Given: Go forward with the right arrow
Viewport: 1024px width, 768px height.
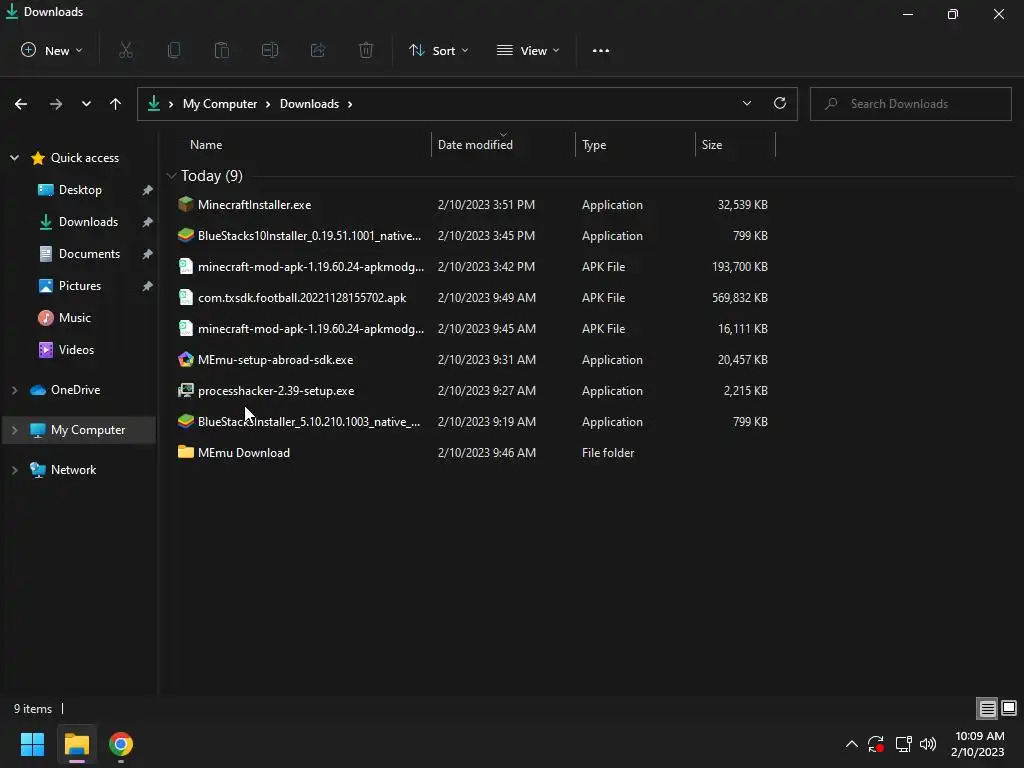Looking at the screenshot, I should (x=56, y=104).
